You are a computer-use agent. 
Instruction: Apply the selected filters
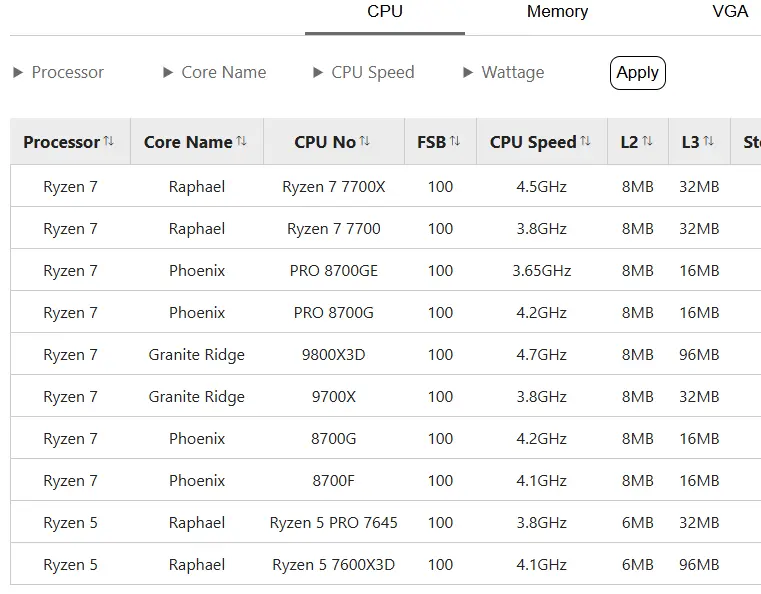pyautogui.click(x=637, y=73)
